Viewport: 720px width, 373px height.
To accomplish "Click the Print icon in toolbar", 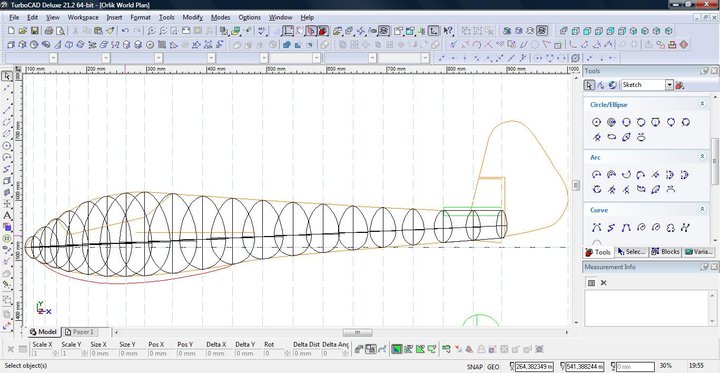I will click(49, 31).
